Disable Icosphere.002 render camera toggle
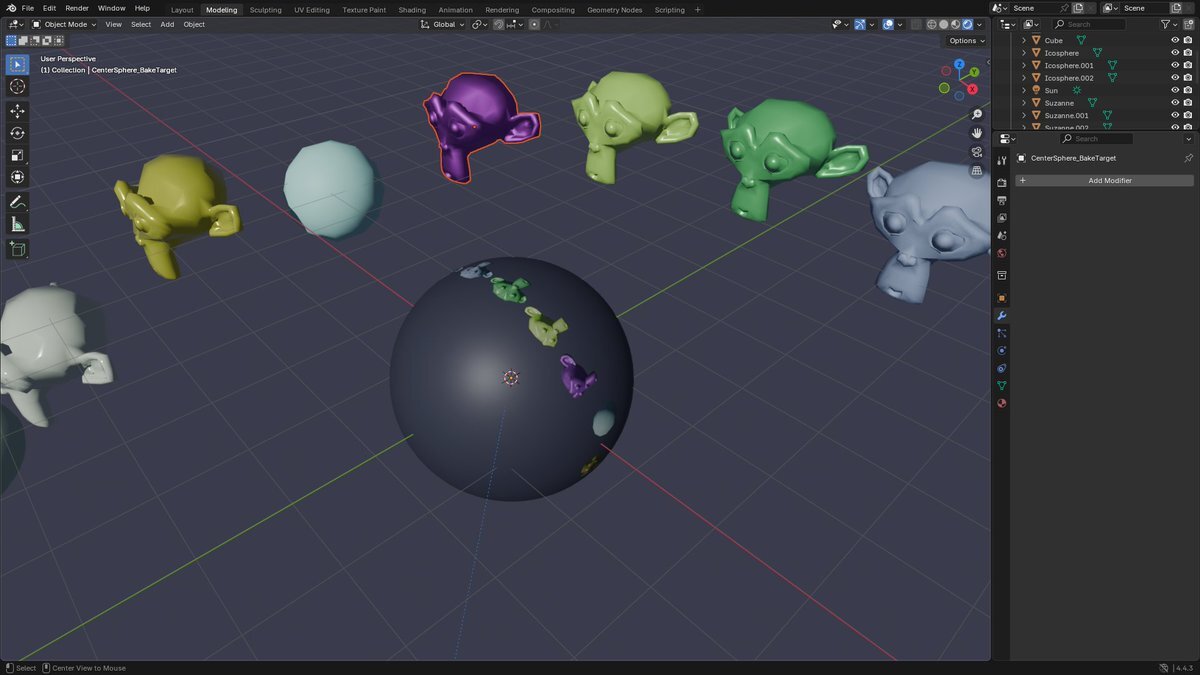This screenshot has width=1200, height=675. click(x=1187, y=78)
